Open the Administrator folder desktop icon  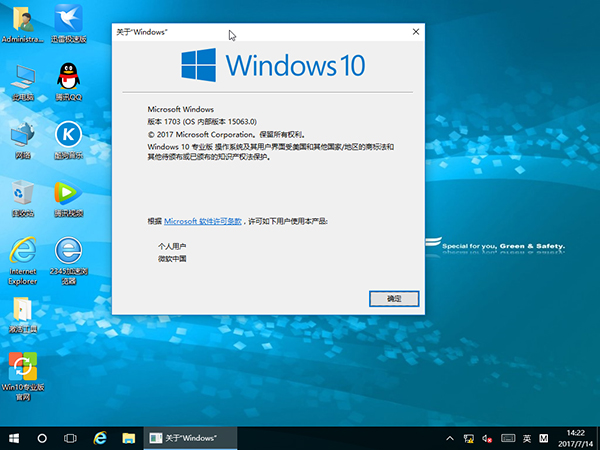pos(22,20)
